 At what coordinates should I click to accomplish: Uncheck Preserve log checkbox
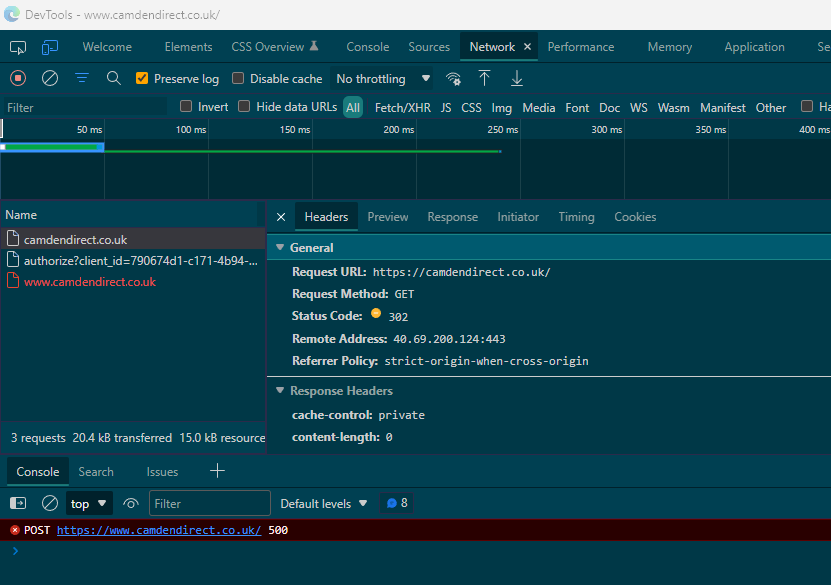pos(142,78)
